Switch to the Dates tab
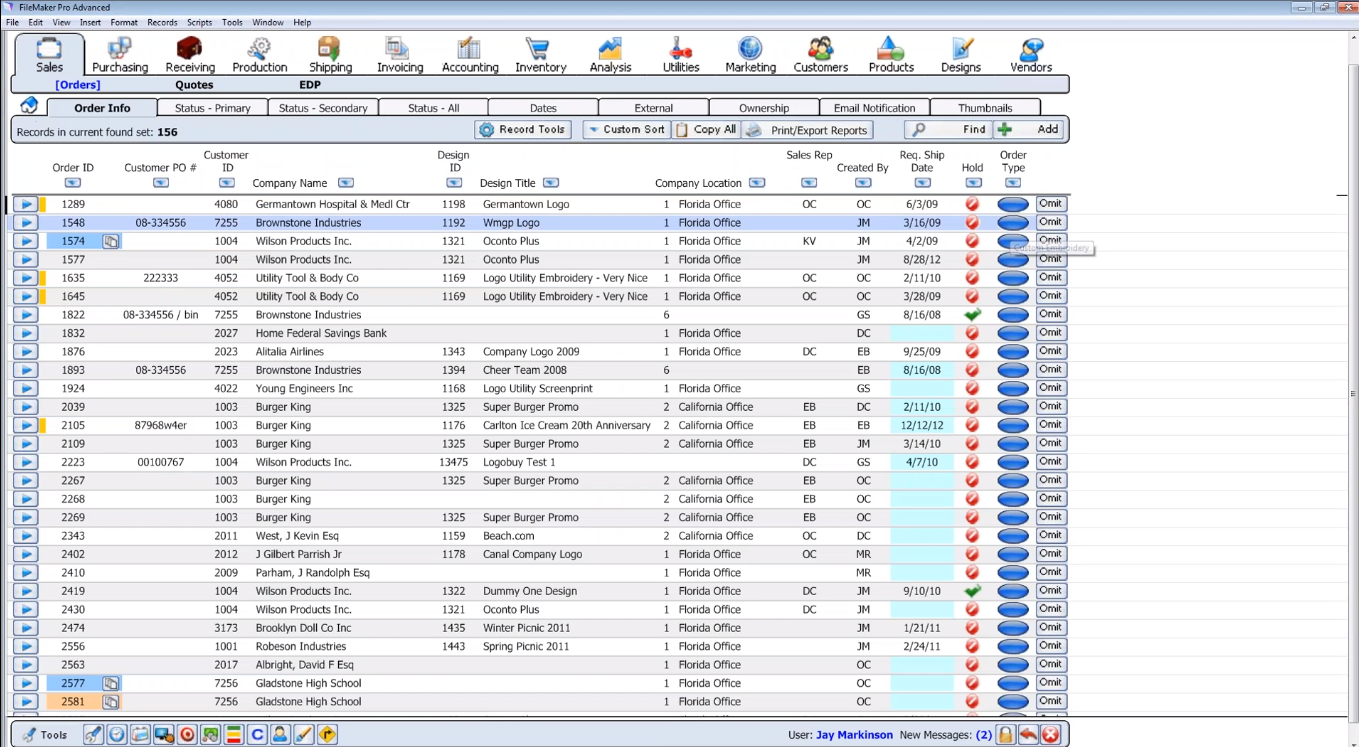This screenshot has width=1359, height=747. [x=543, y=107]
